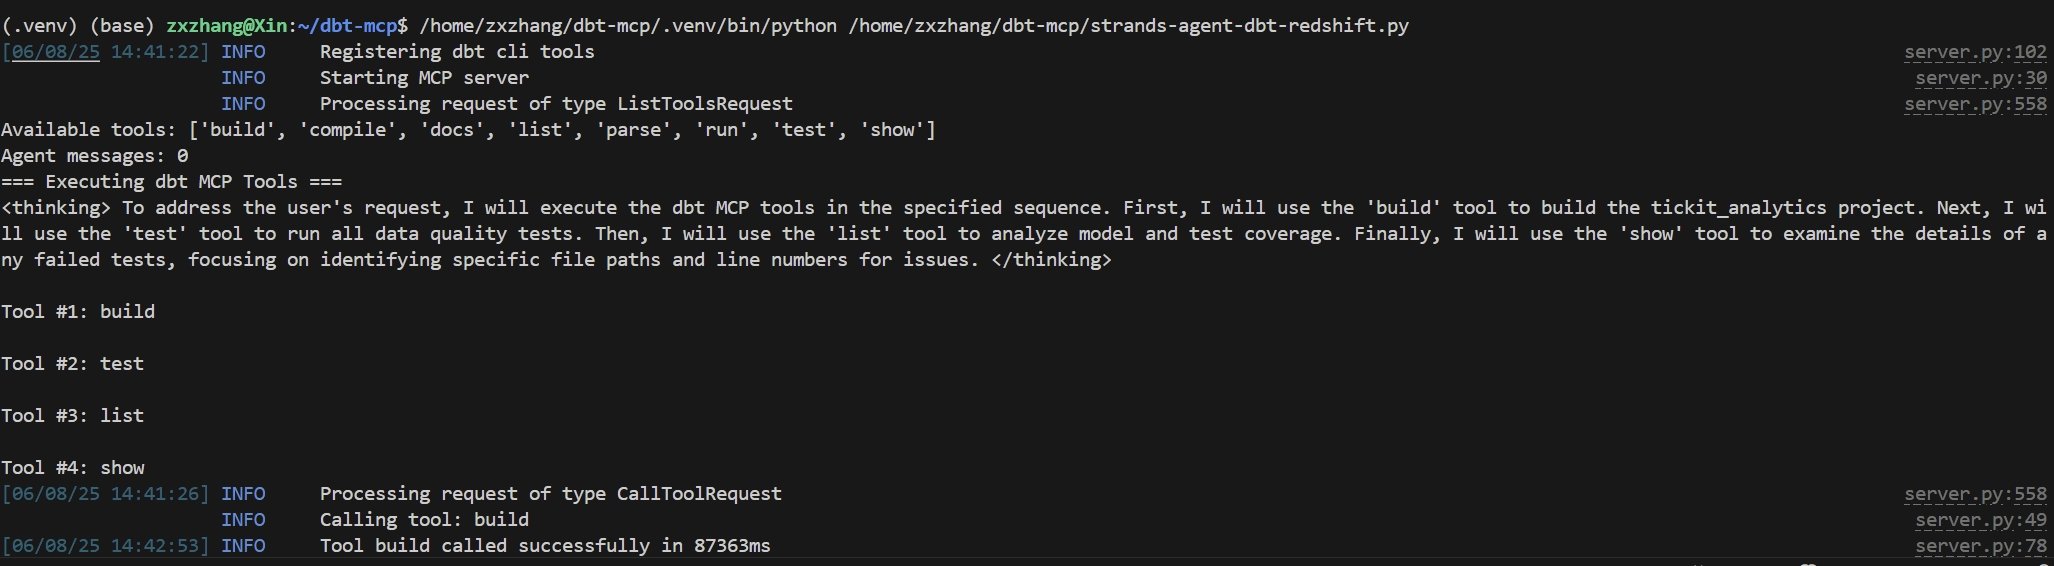The width and height of the screenshot is (2054, 566).
Task: Click the 'Tool #2: test' line
Action: [x=72, y=364]
